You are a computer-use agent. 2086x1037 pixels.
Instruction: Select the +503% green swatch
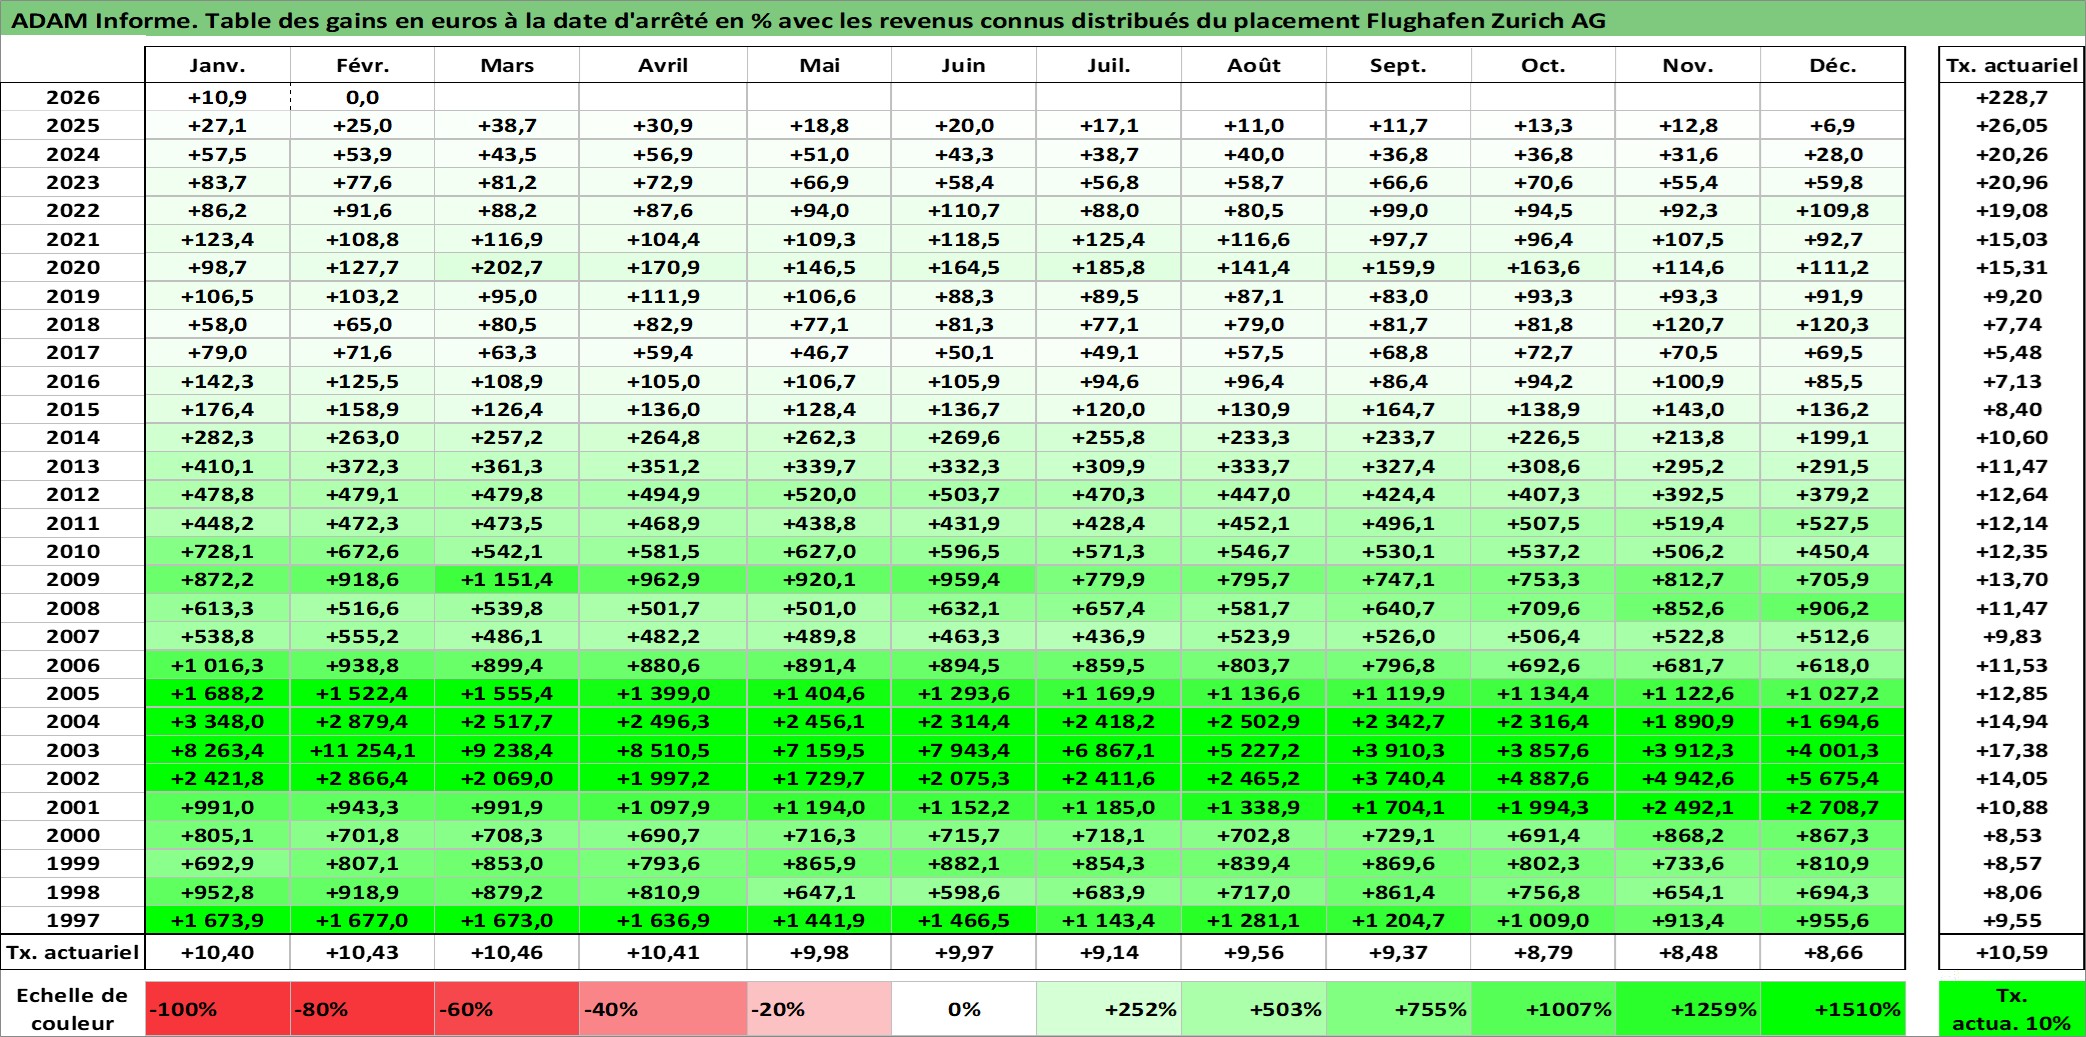1254,1009
